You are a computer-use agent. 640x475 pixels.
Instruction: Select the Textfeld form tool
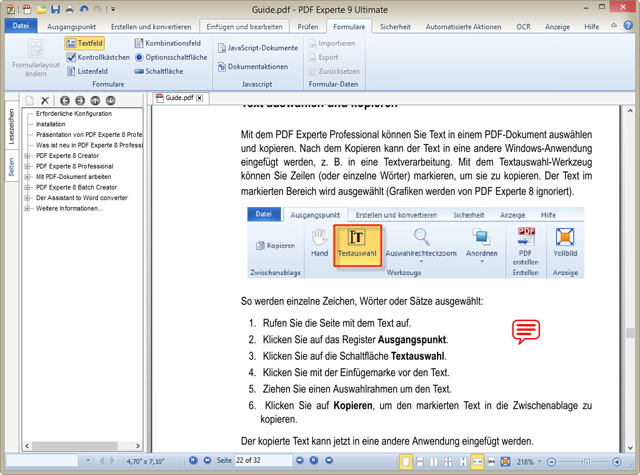(84, 43)
